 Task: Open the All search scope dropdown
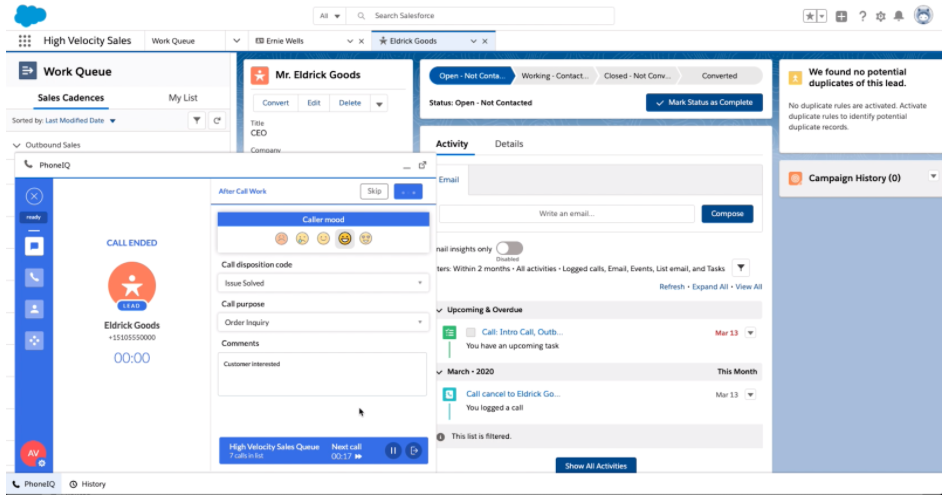(x=330, y=16)
